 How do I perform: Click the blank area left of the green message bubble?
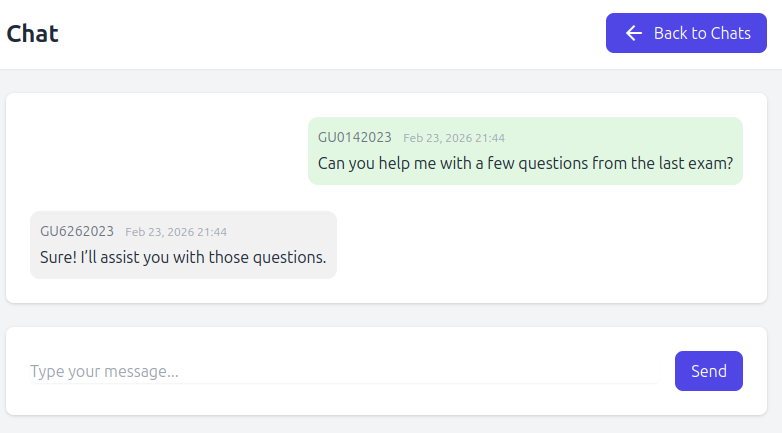click(x=160, y=151)
